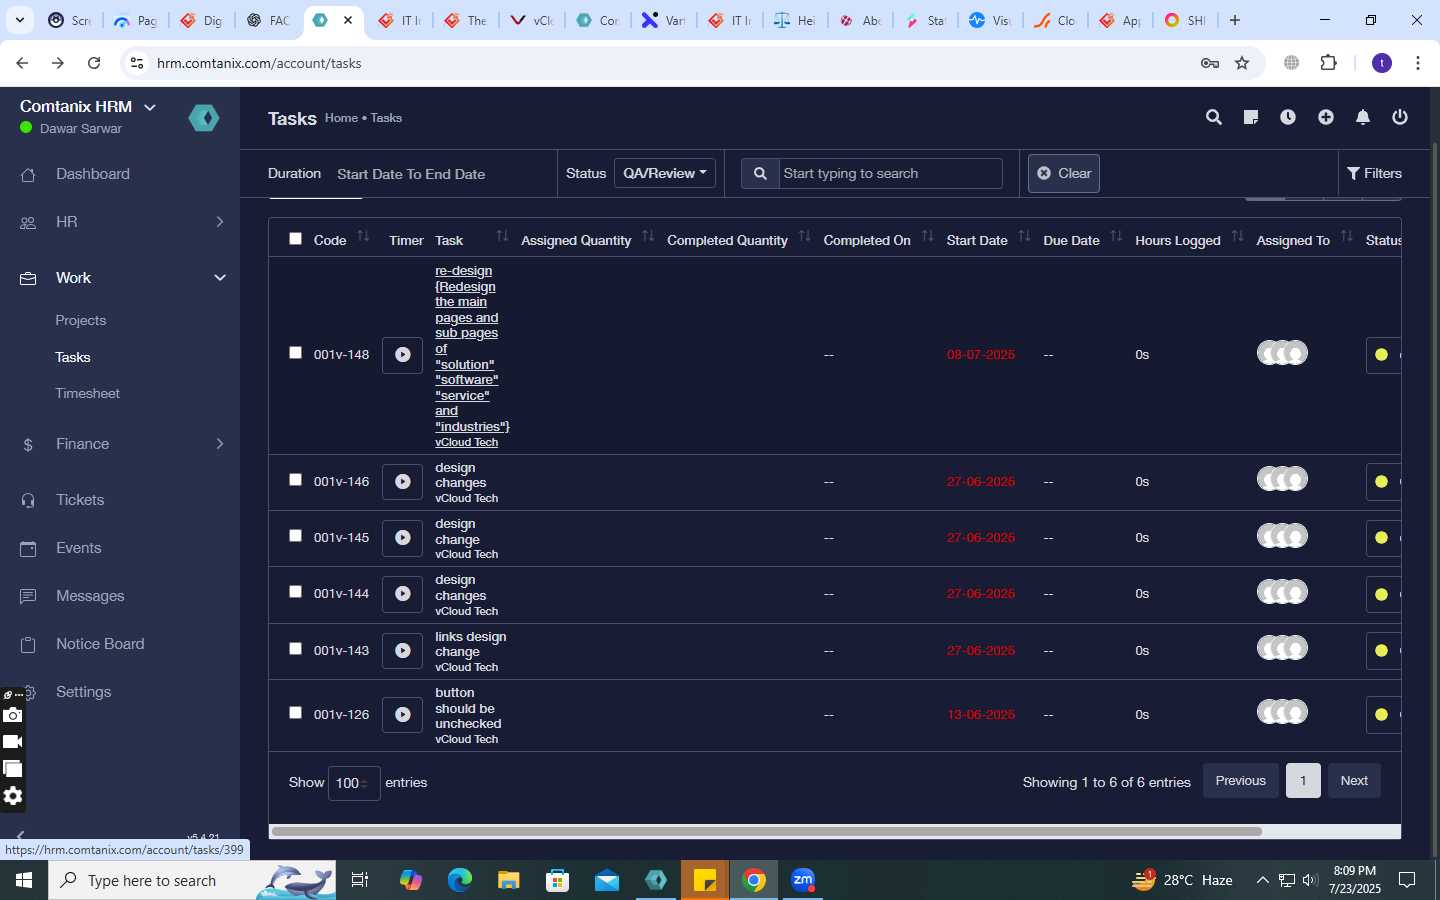The height and width of the screenshot is (900, 1440).
Task: Tick the checkbox for task 001v-146
Action: [295, 480]
